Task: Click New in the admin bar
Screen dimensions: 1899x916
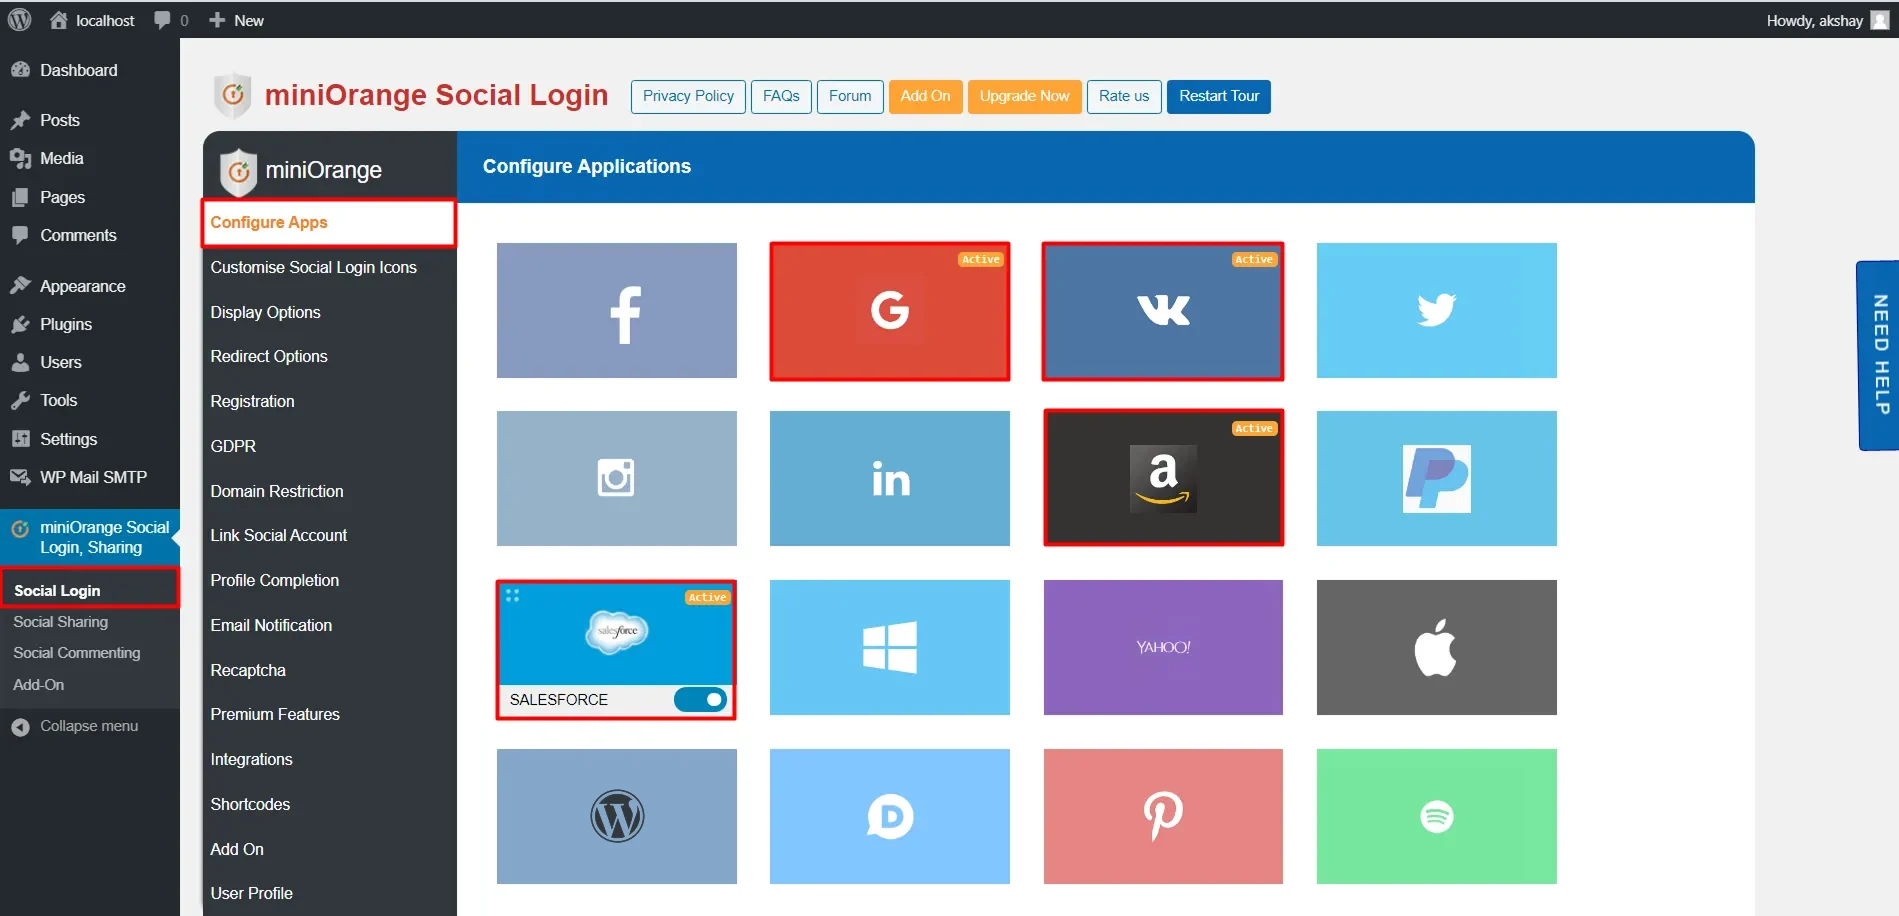Action: (x=236, y=20)
